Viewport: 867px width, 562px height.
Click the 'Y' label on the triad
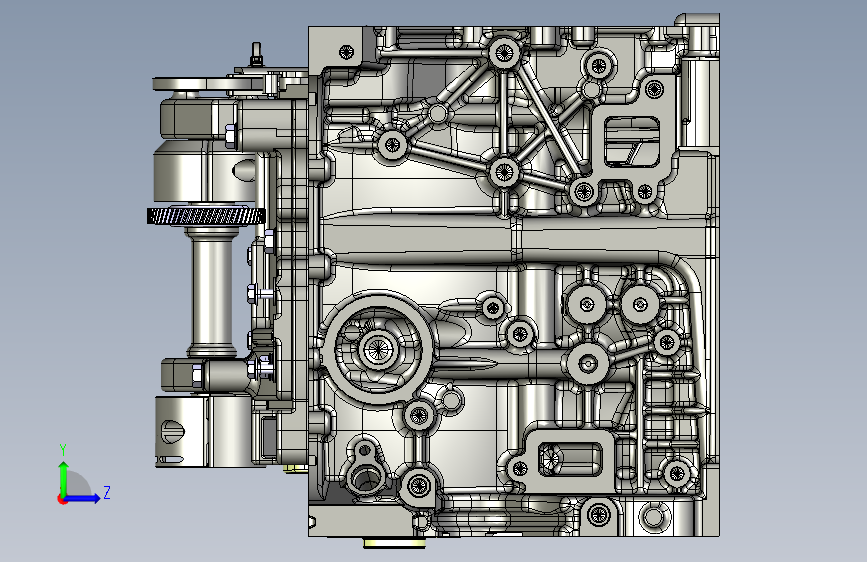(x=63, y=450)
